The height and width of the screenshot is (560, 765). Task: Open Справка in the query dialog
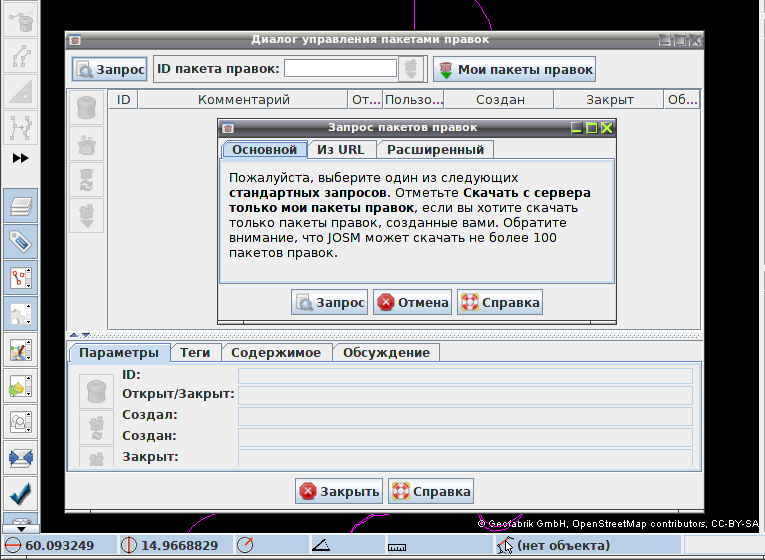pyautogui.click(x=500, y=302)
